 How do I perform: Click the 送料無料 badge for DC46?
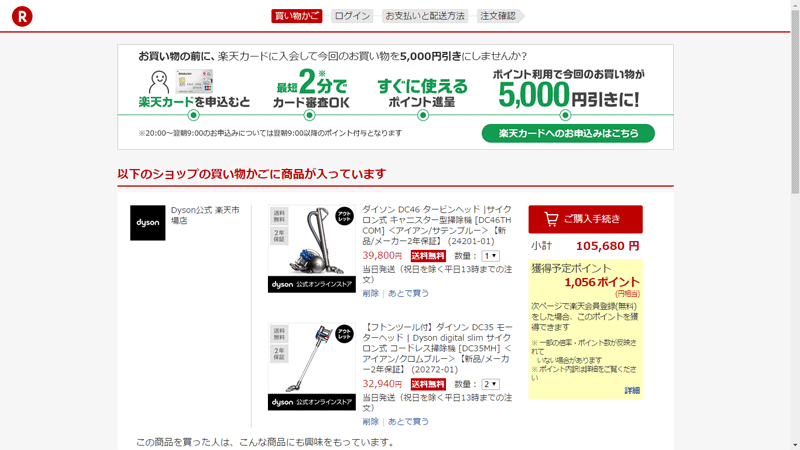tap(428, 256)
